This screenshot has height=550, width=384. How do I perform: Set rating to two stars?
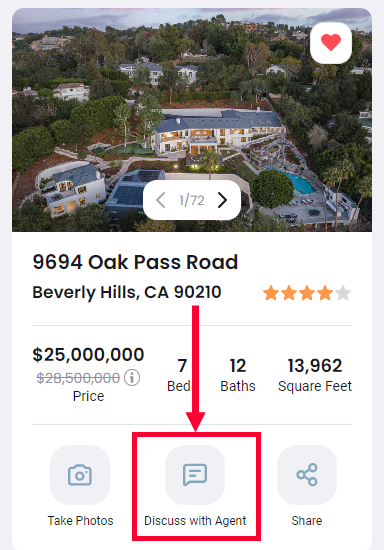click(x=289, y=293)
